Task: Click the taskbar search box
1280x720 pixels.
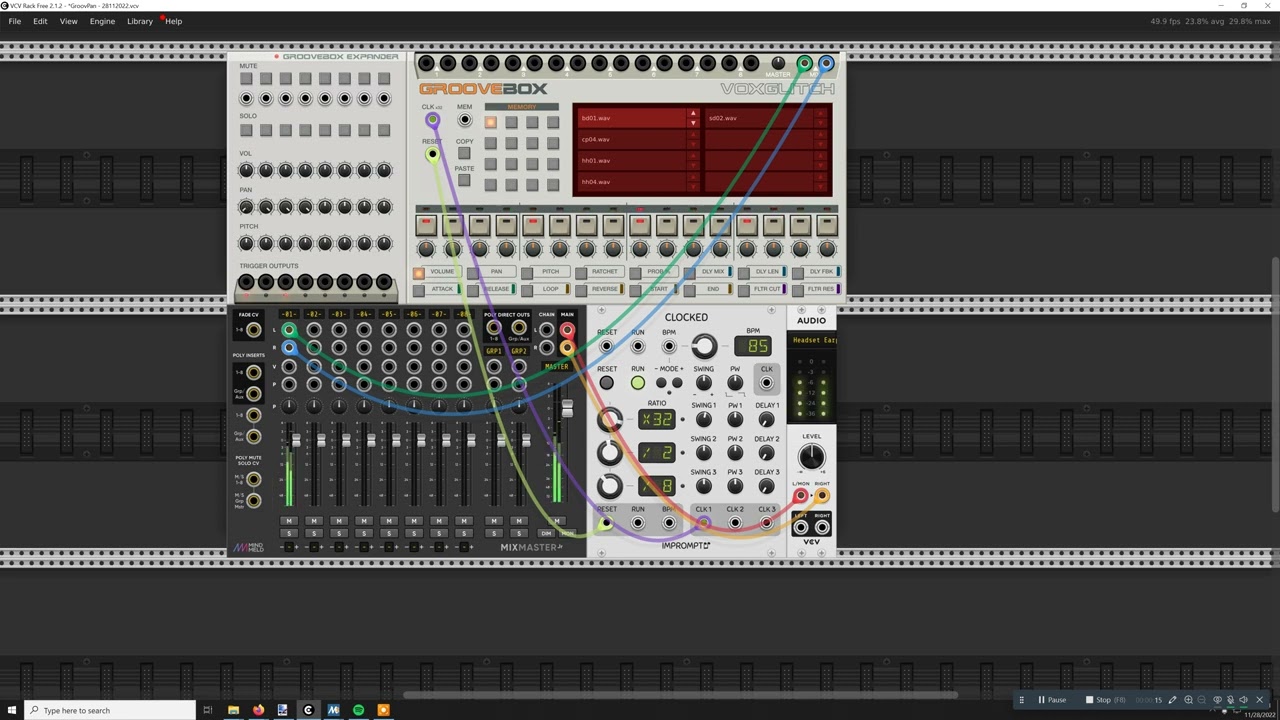Action: click(x=110, y=710)
